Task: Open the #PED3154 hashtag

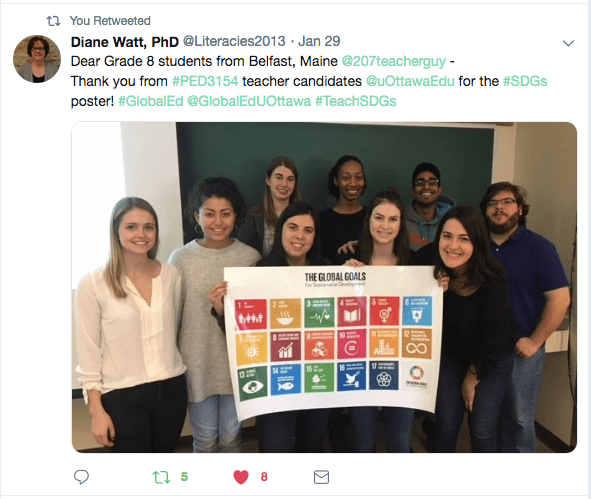Action: [205, 81]
